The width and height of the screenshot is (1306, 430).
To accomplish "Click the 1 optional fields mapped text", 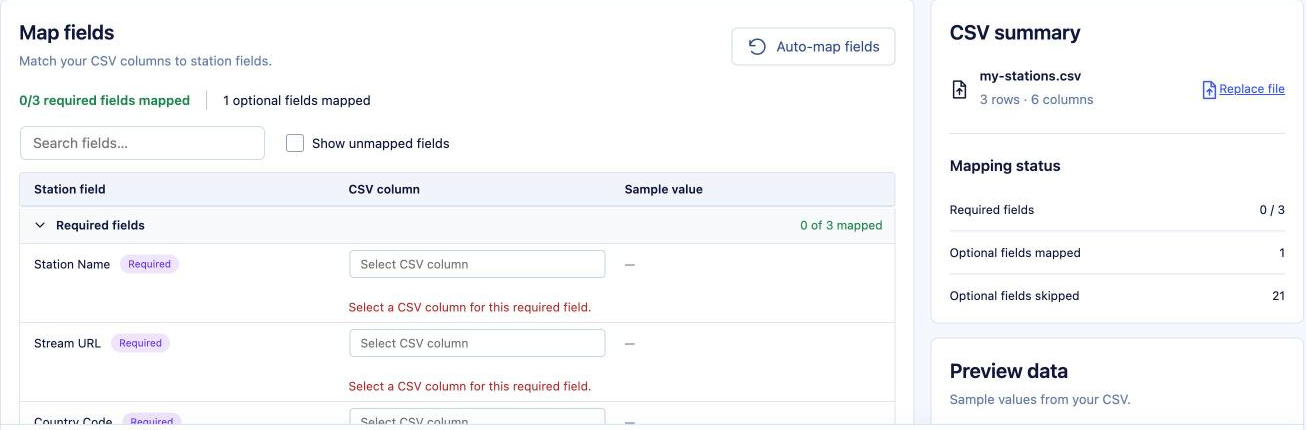I will 297,100.
